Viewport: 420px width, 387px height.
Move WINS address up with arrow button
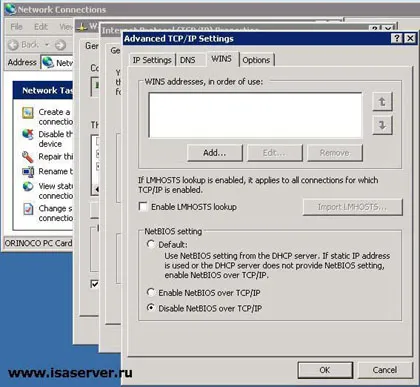click(382, 102)
